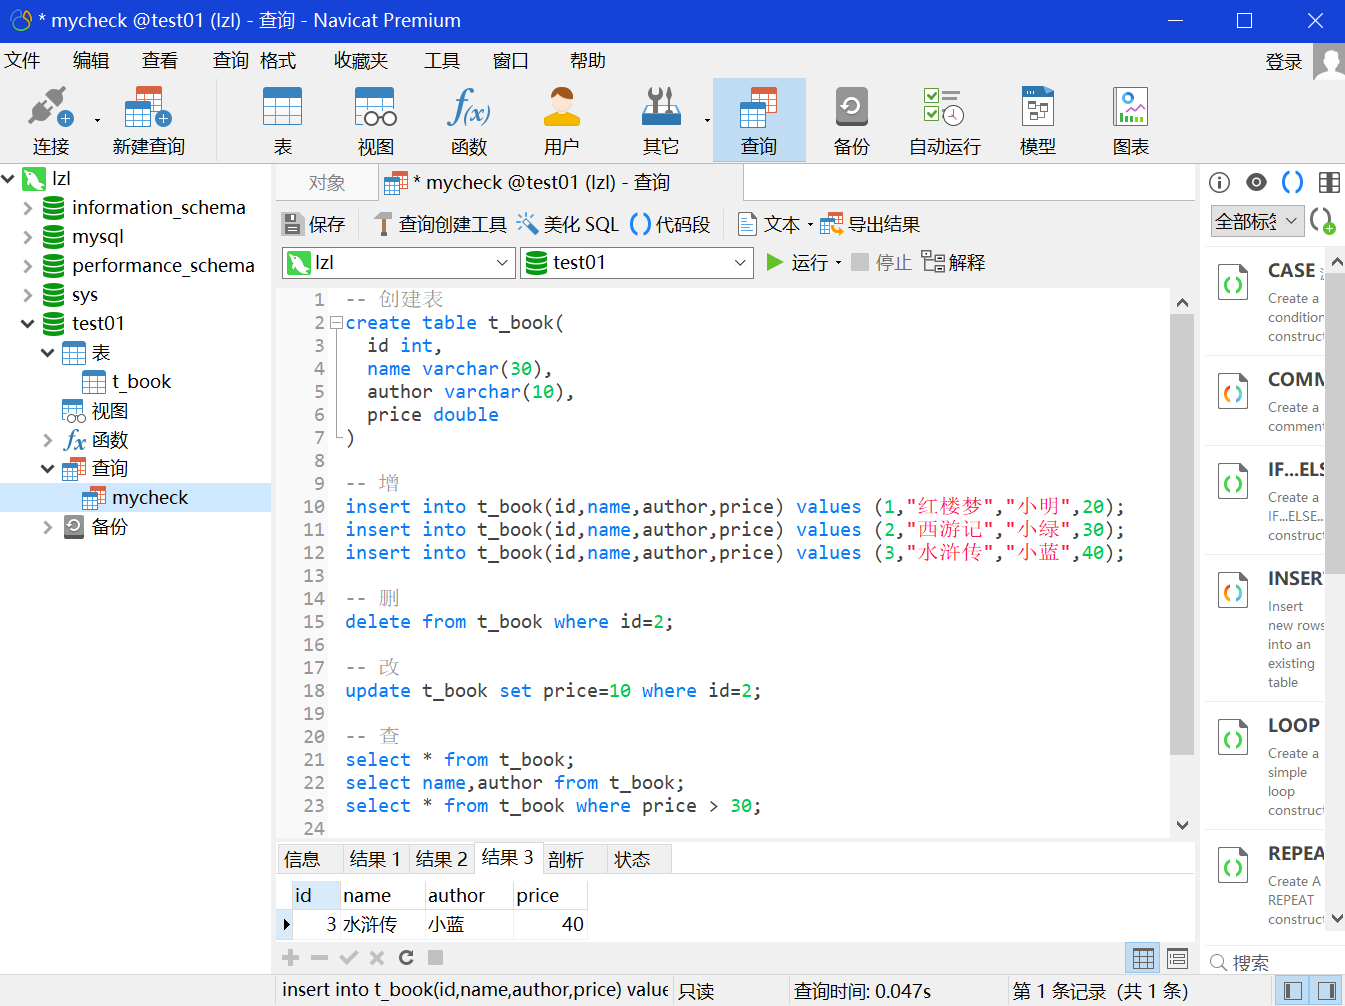Click the Model (模型) toolbar icon
The image size is (1345, 1006).
pos(1037,120)
